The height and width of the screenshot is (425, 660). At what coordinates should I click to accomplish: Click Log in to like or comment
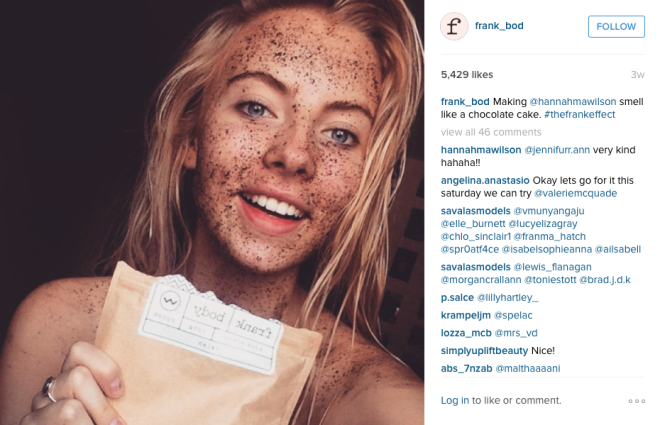click(455, 400)
